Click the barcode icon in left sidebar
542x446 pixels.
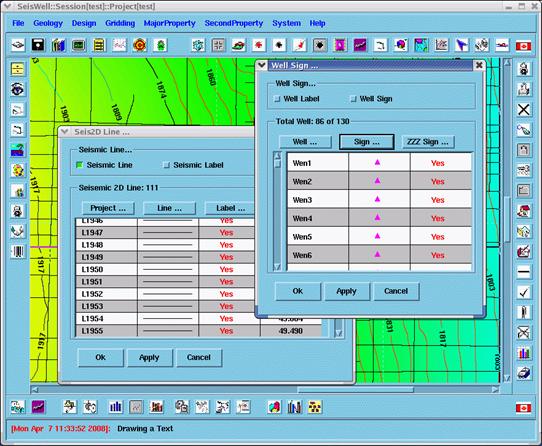(x=18, y=251)
